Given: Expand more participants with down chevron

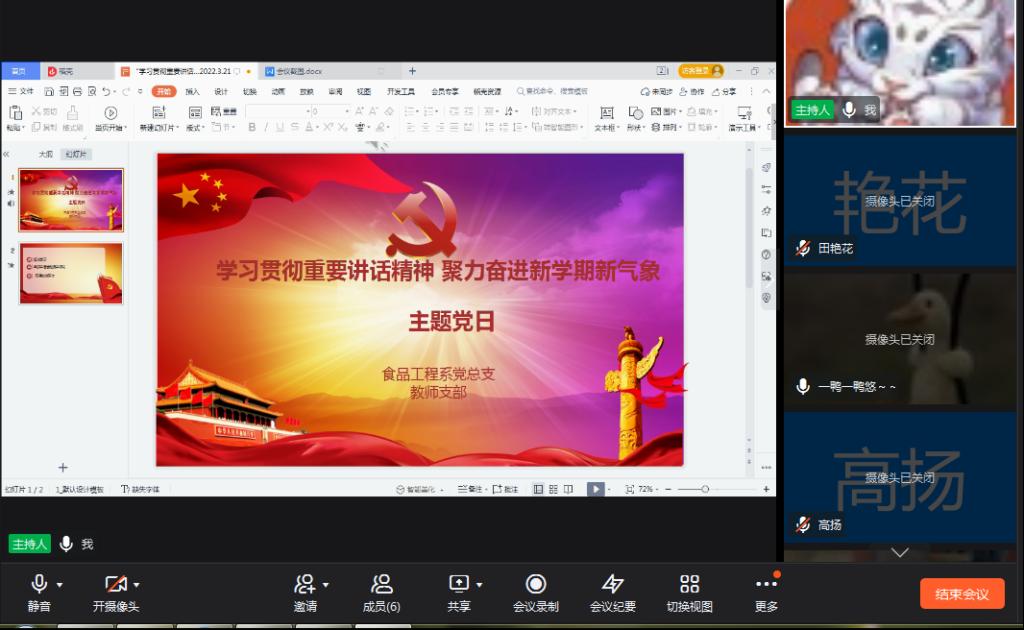Looking at the screenshot, I should point(900,553).
